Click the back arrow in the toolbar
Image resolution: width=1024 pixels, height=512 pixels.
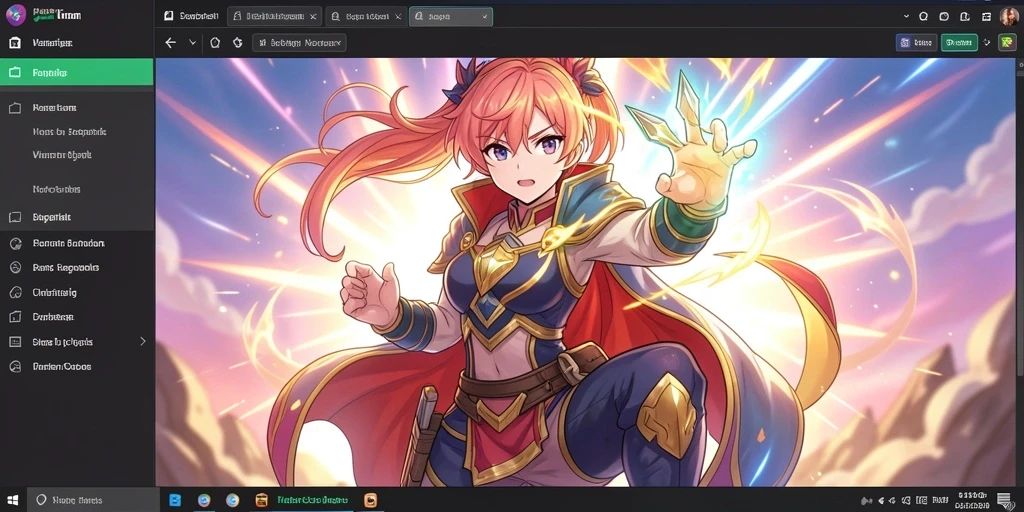point(170,42)
